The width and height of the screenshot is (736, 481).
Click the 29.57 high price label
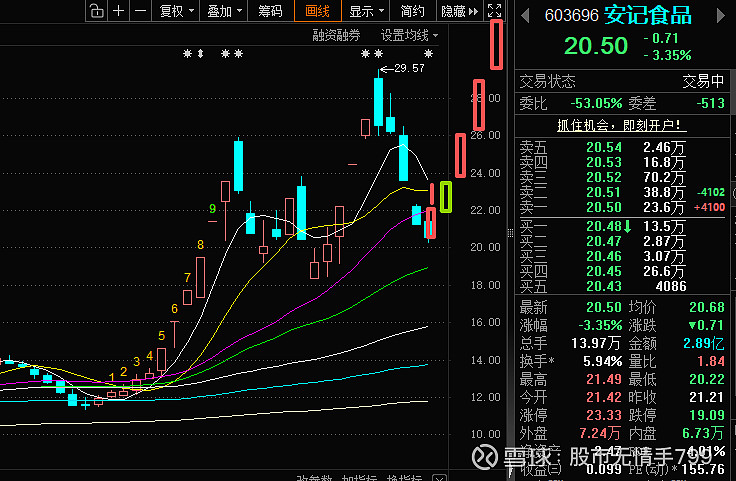pos(409,69)
